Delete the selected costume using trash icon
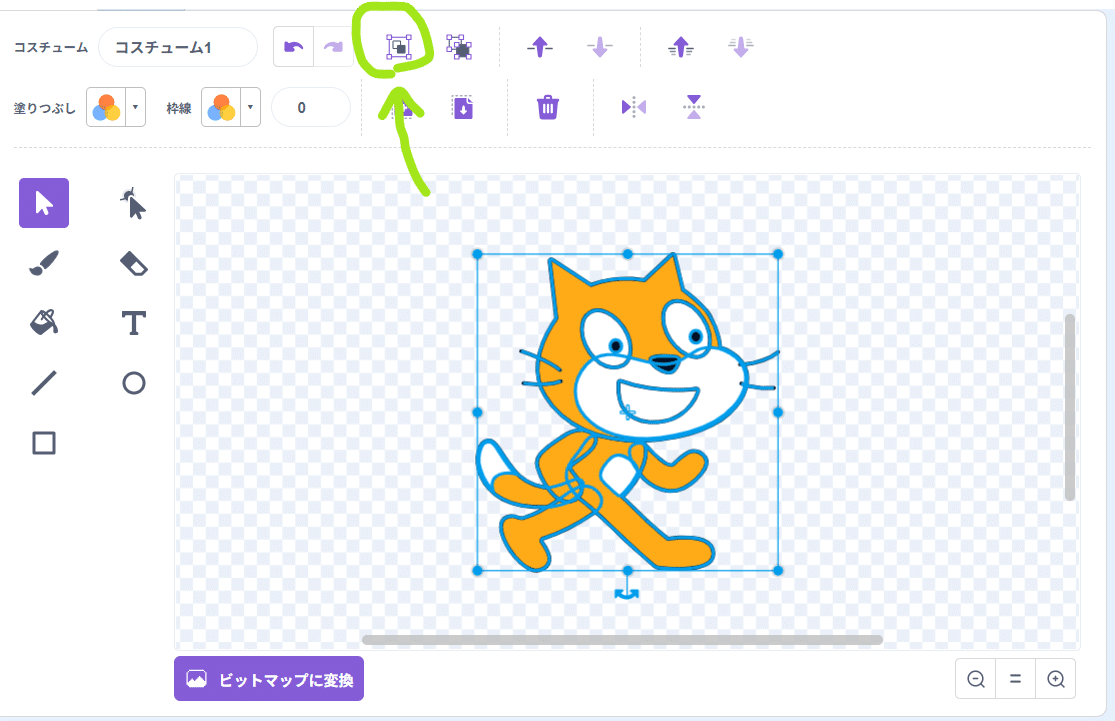Image resolution: width=1115 pixels, height=721 pixels. tap(547, 106)
